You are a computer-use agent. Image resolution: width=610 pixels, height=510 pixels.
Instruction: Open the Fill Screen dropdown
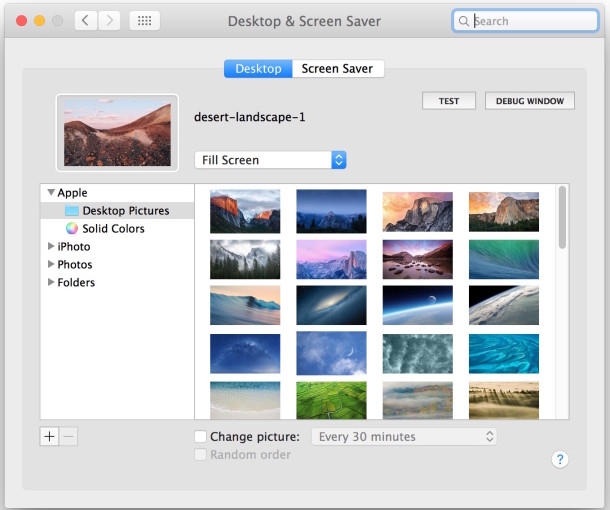pos(270,160)
